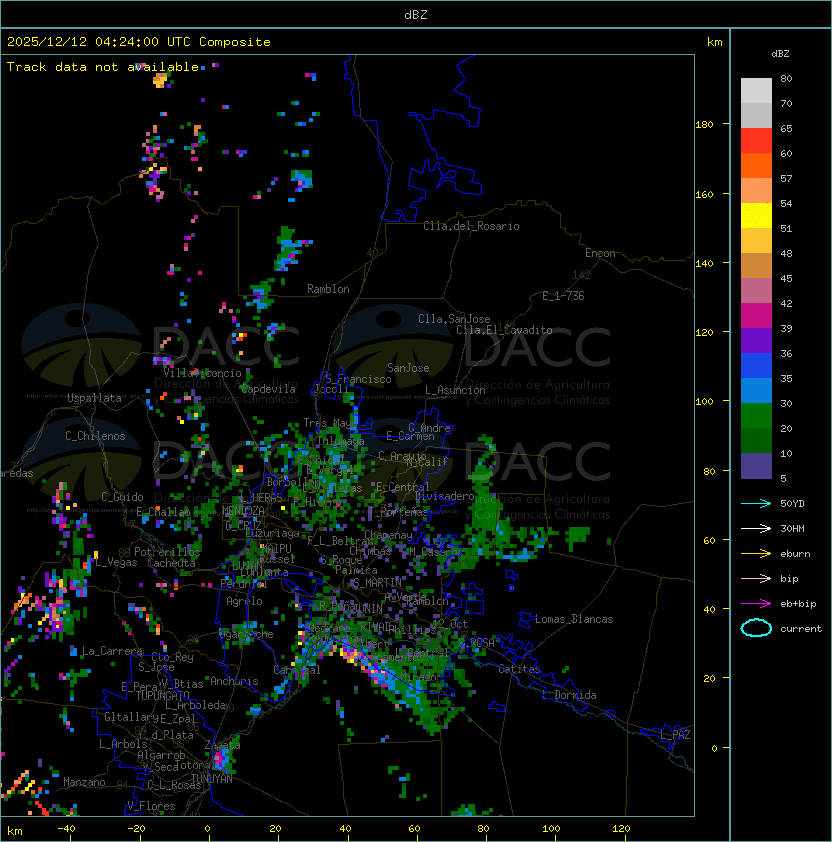Click the 'E_1-736' map label
832x842 pixels.
point(563,296)
